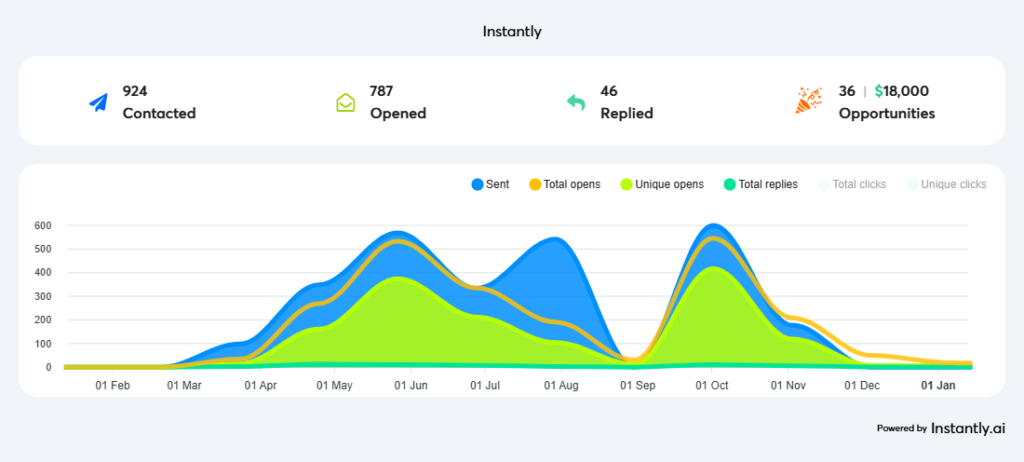
Task: Click the 01 Aug axis label
Action: pyautogui.click(x=561, y=386)
